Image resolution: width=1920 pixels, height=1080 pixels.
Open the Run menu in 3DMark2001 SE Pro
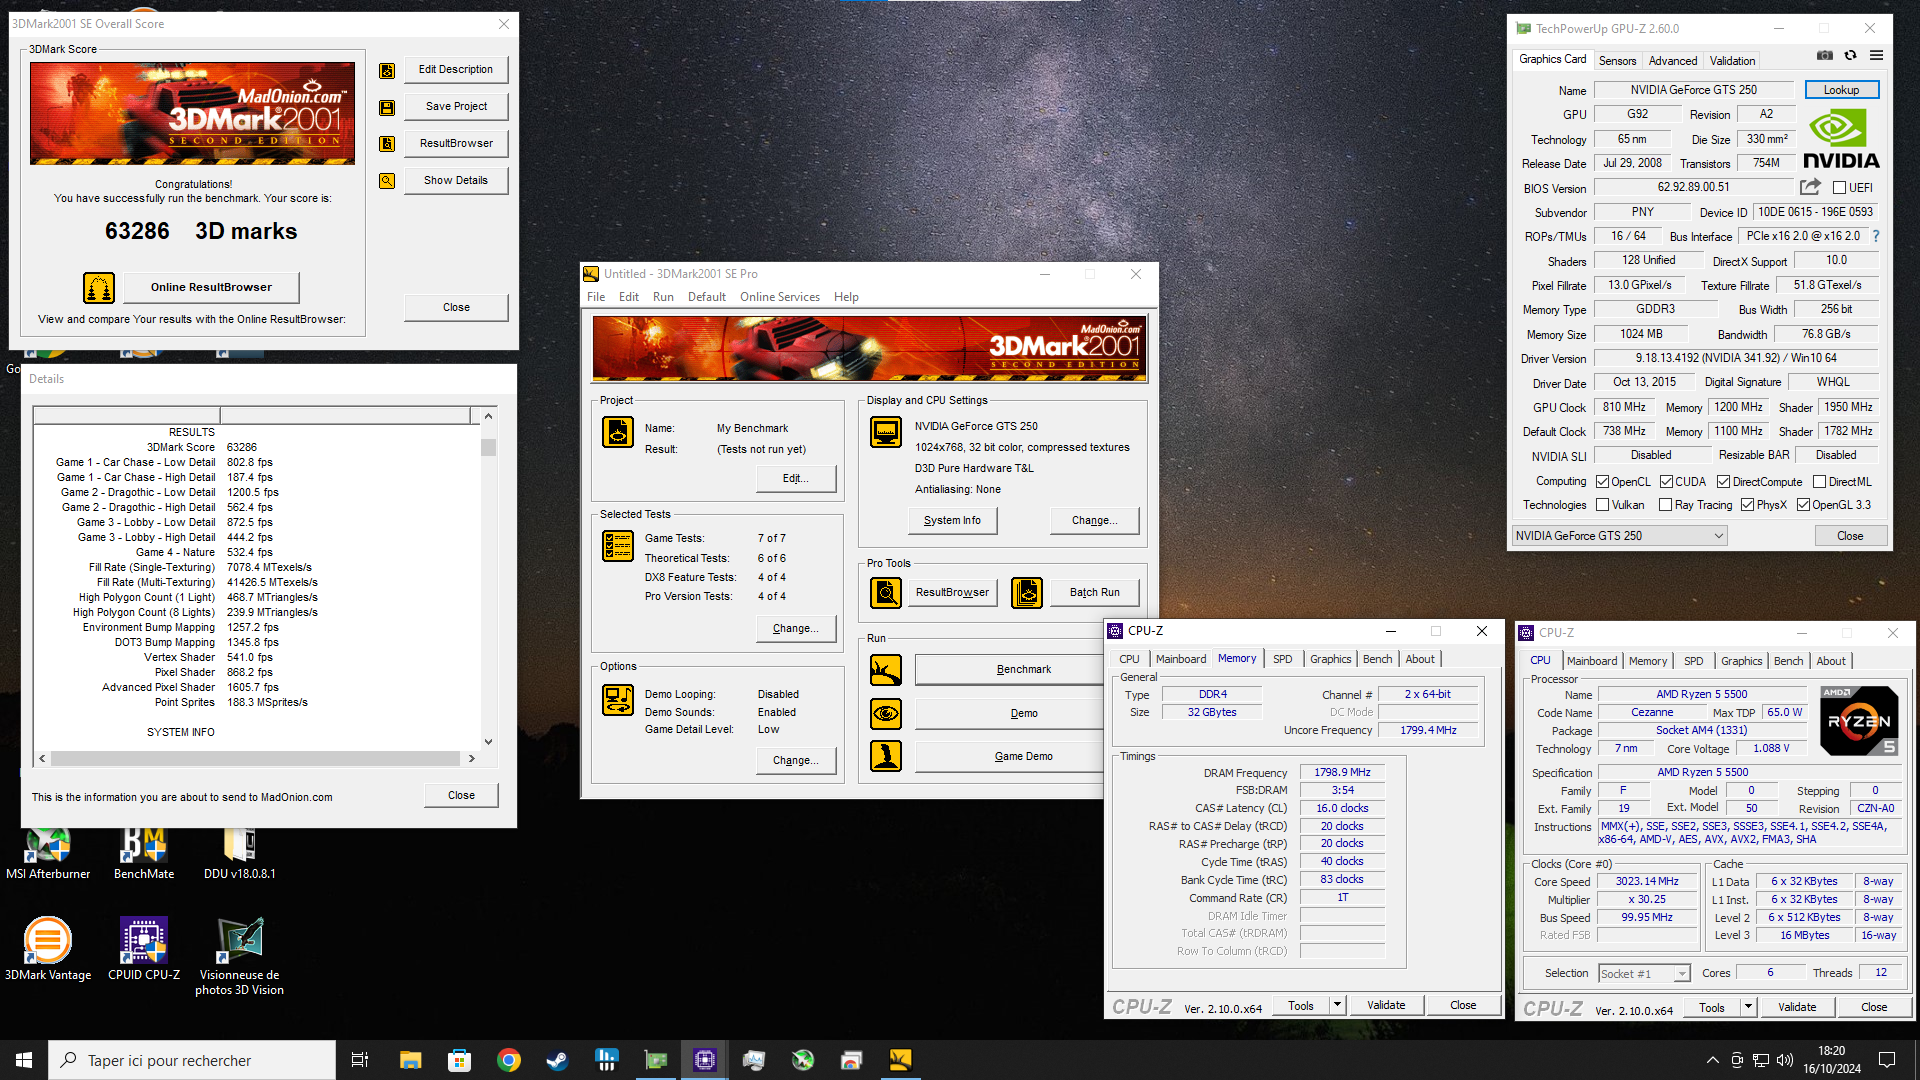pos(663,297)
